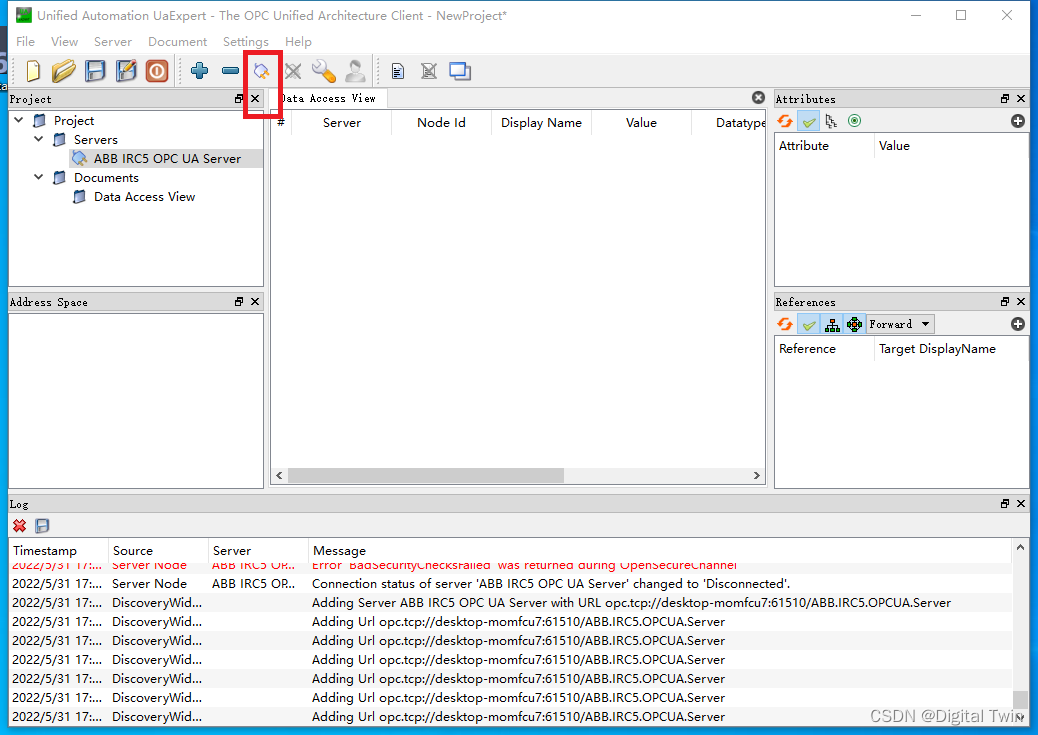Screen dimensions: 1038x735
Task: Toggle the green checkmark in Attributes panel
Action: (x=808, y=121)
